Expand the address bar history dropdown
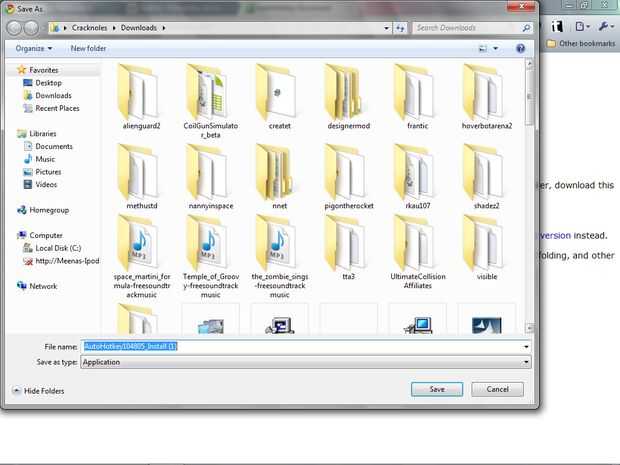This screenshot has width=620, height=465. [386, 28]
